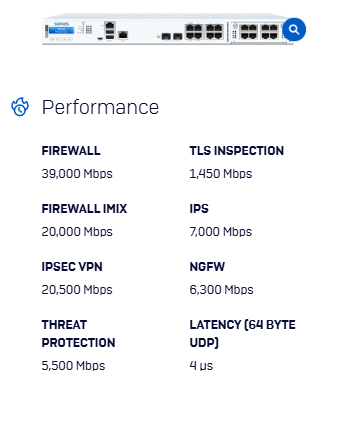Click the 6,300 Mbps NGFW value

(221, 290)
